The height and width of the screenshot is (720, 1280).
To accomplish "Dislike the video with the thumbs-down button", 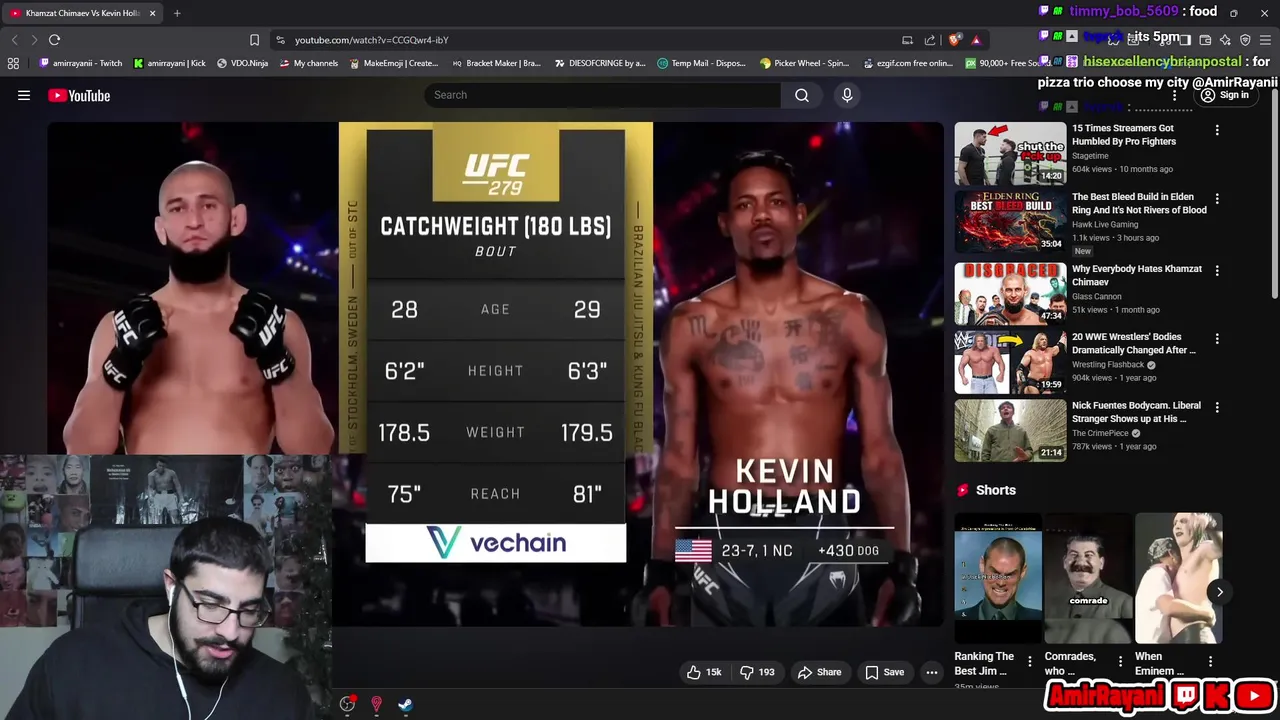I will click(757, 672).
